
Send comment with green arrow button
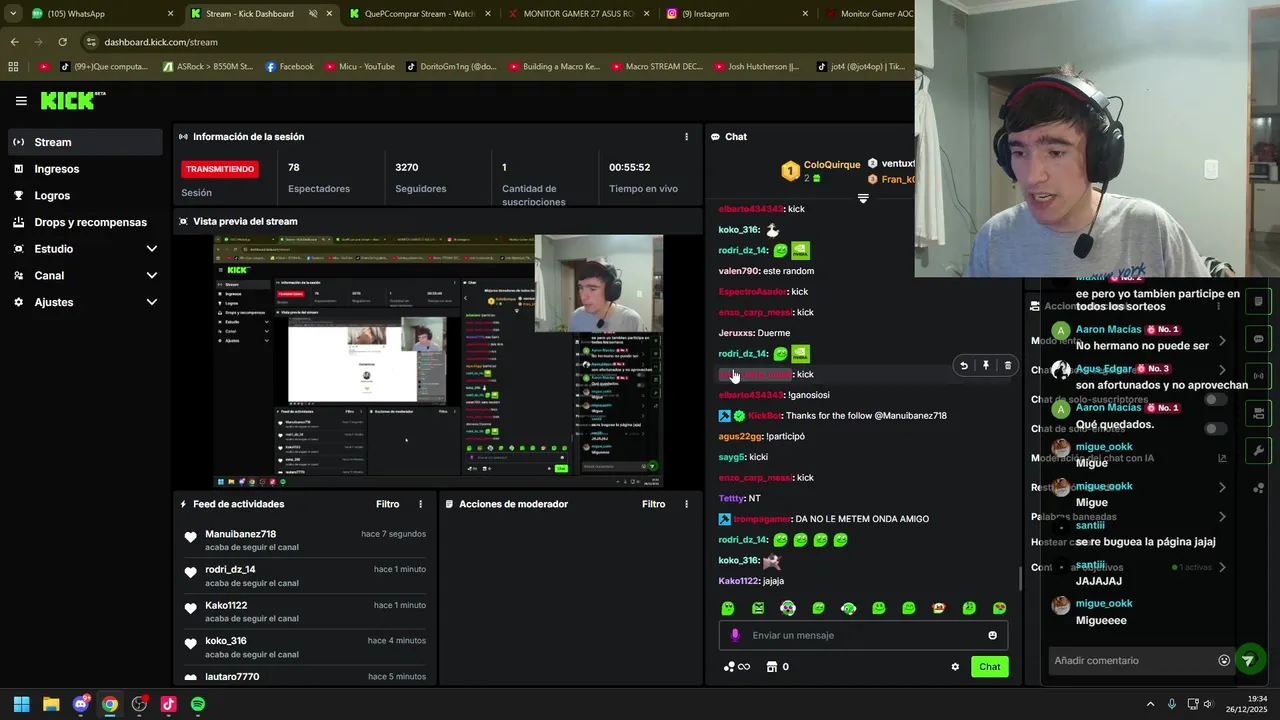pos(1248,660)
